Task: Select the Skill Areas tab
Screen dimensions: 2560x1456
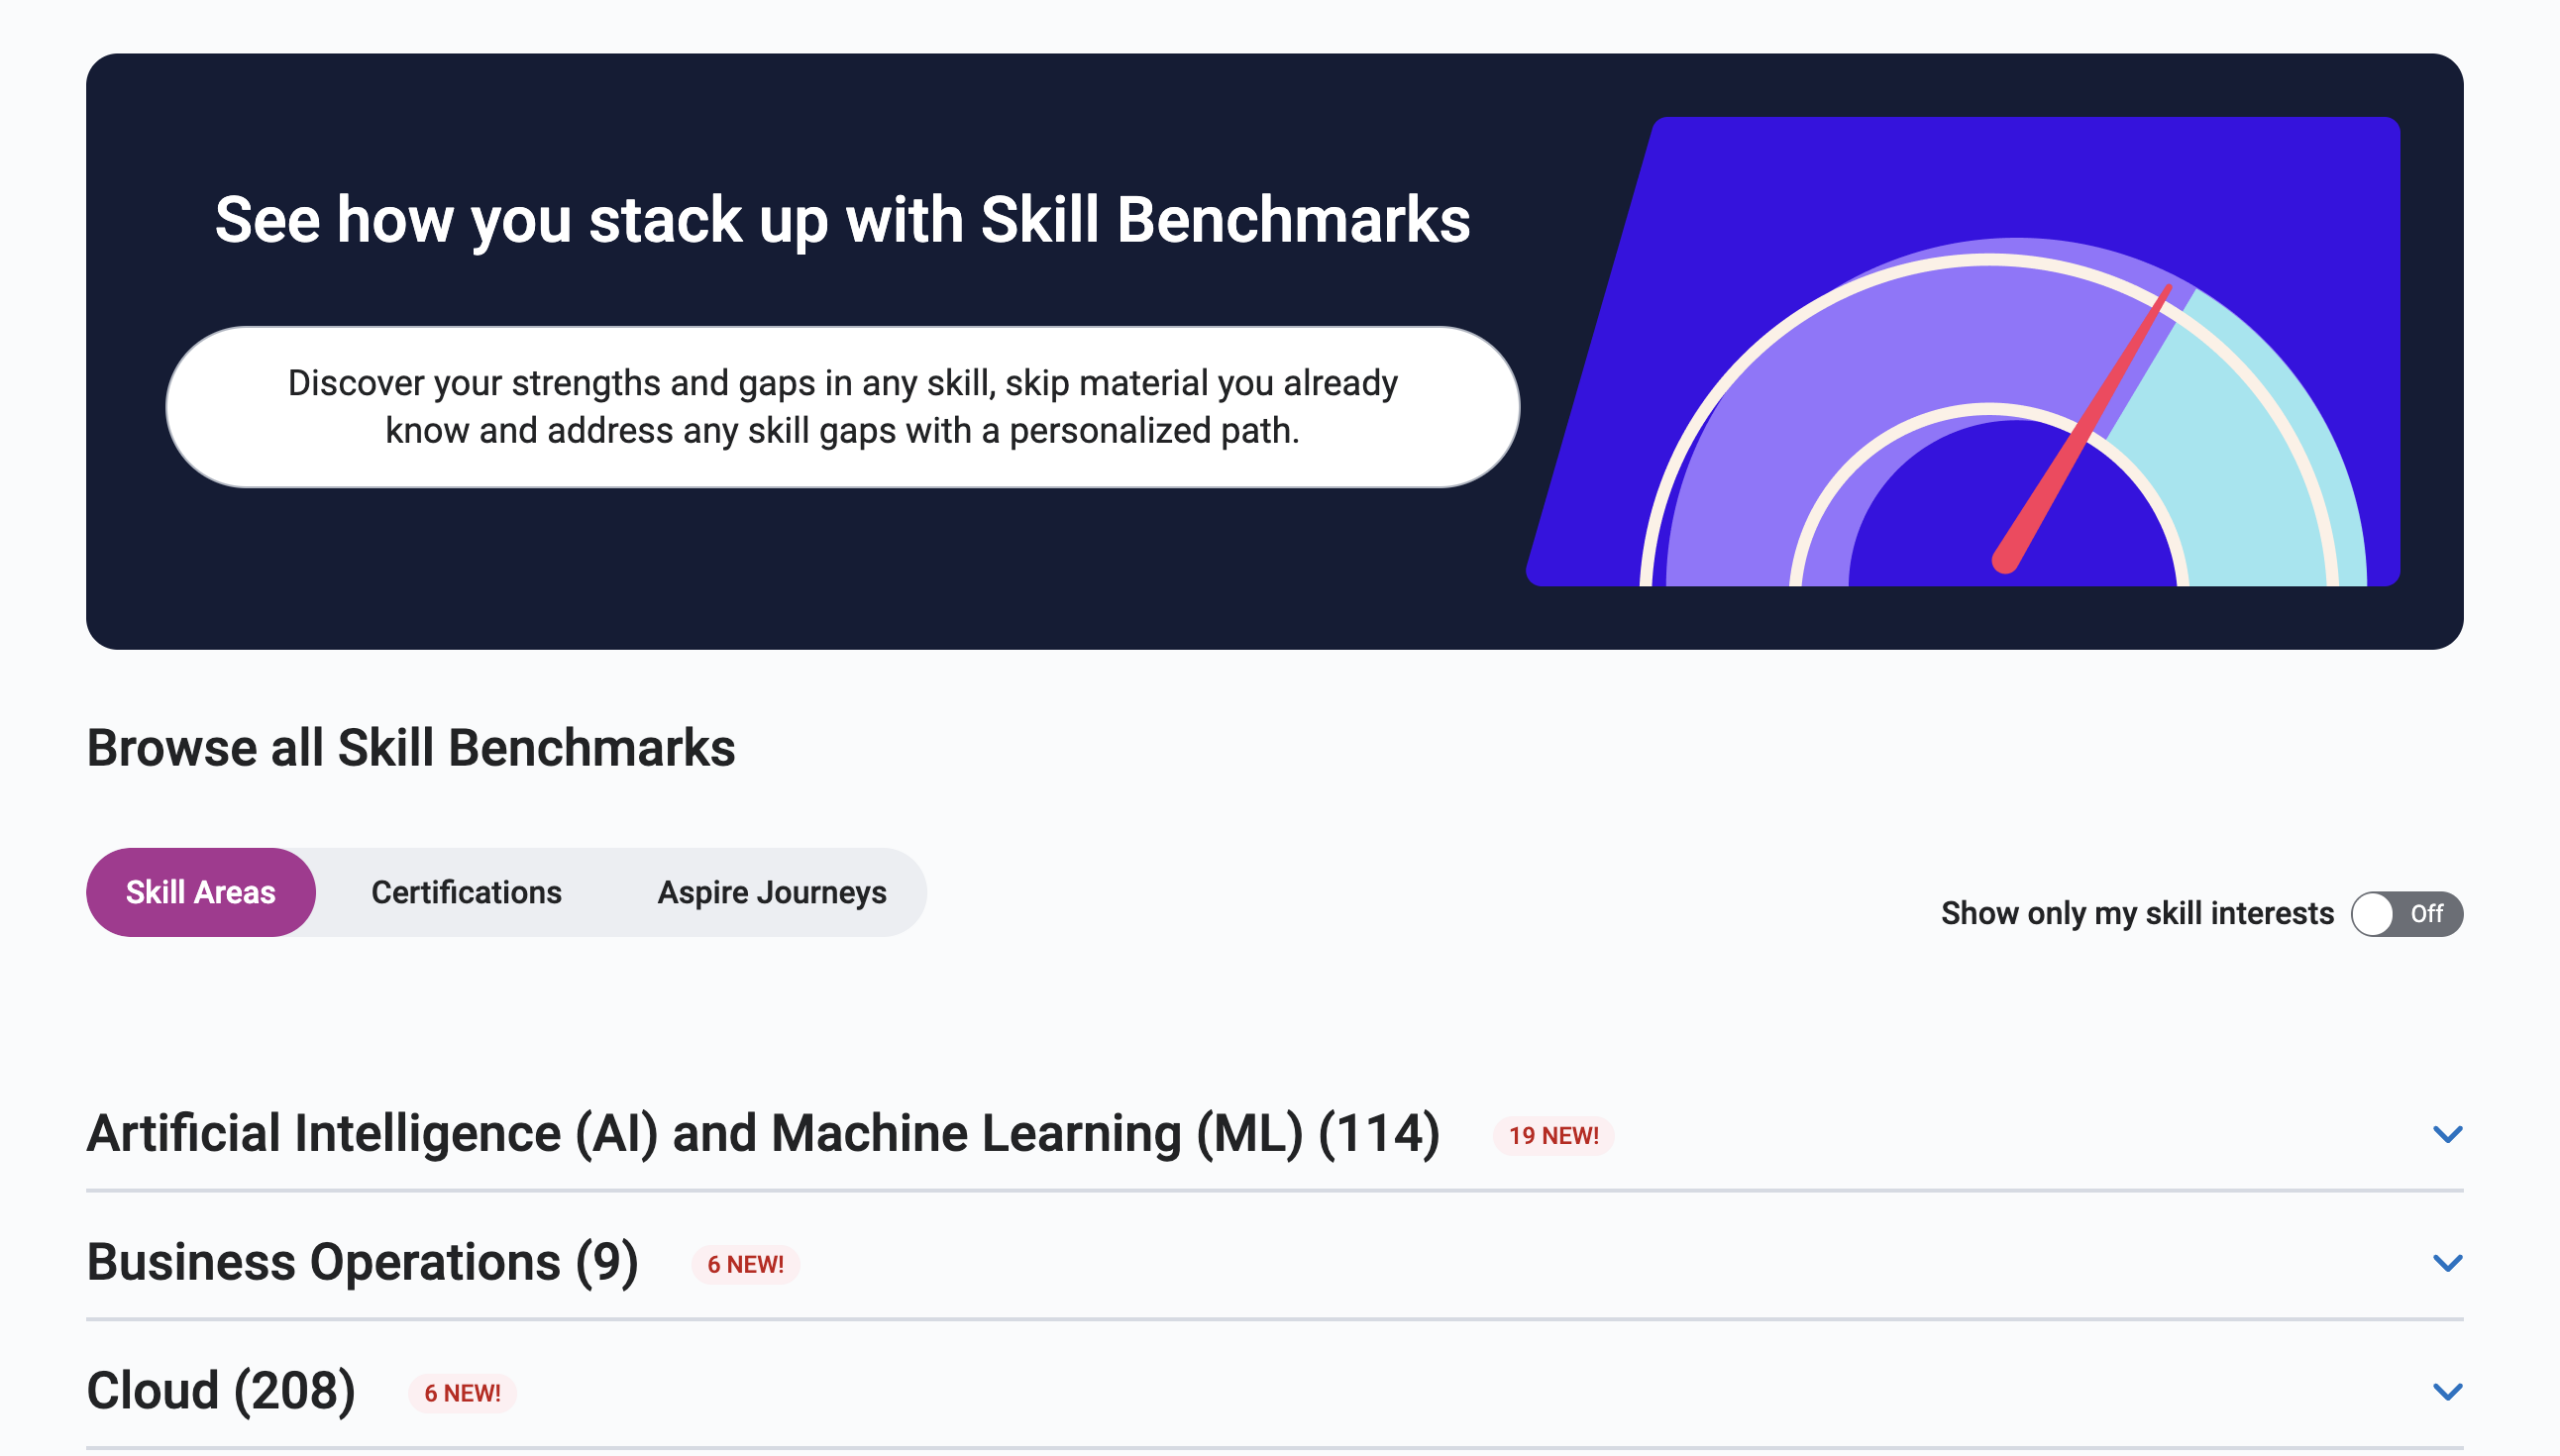Action: click(200, 892)
